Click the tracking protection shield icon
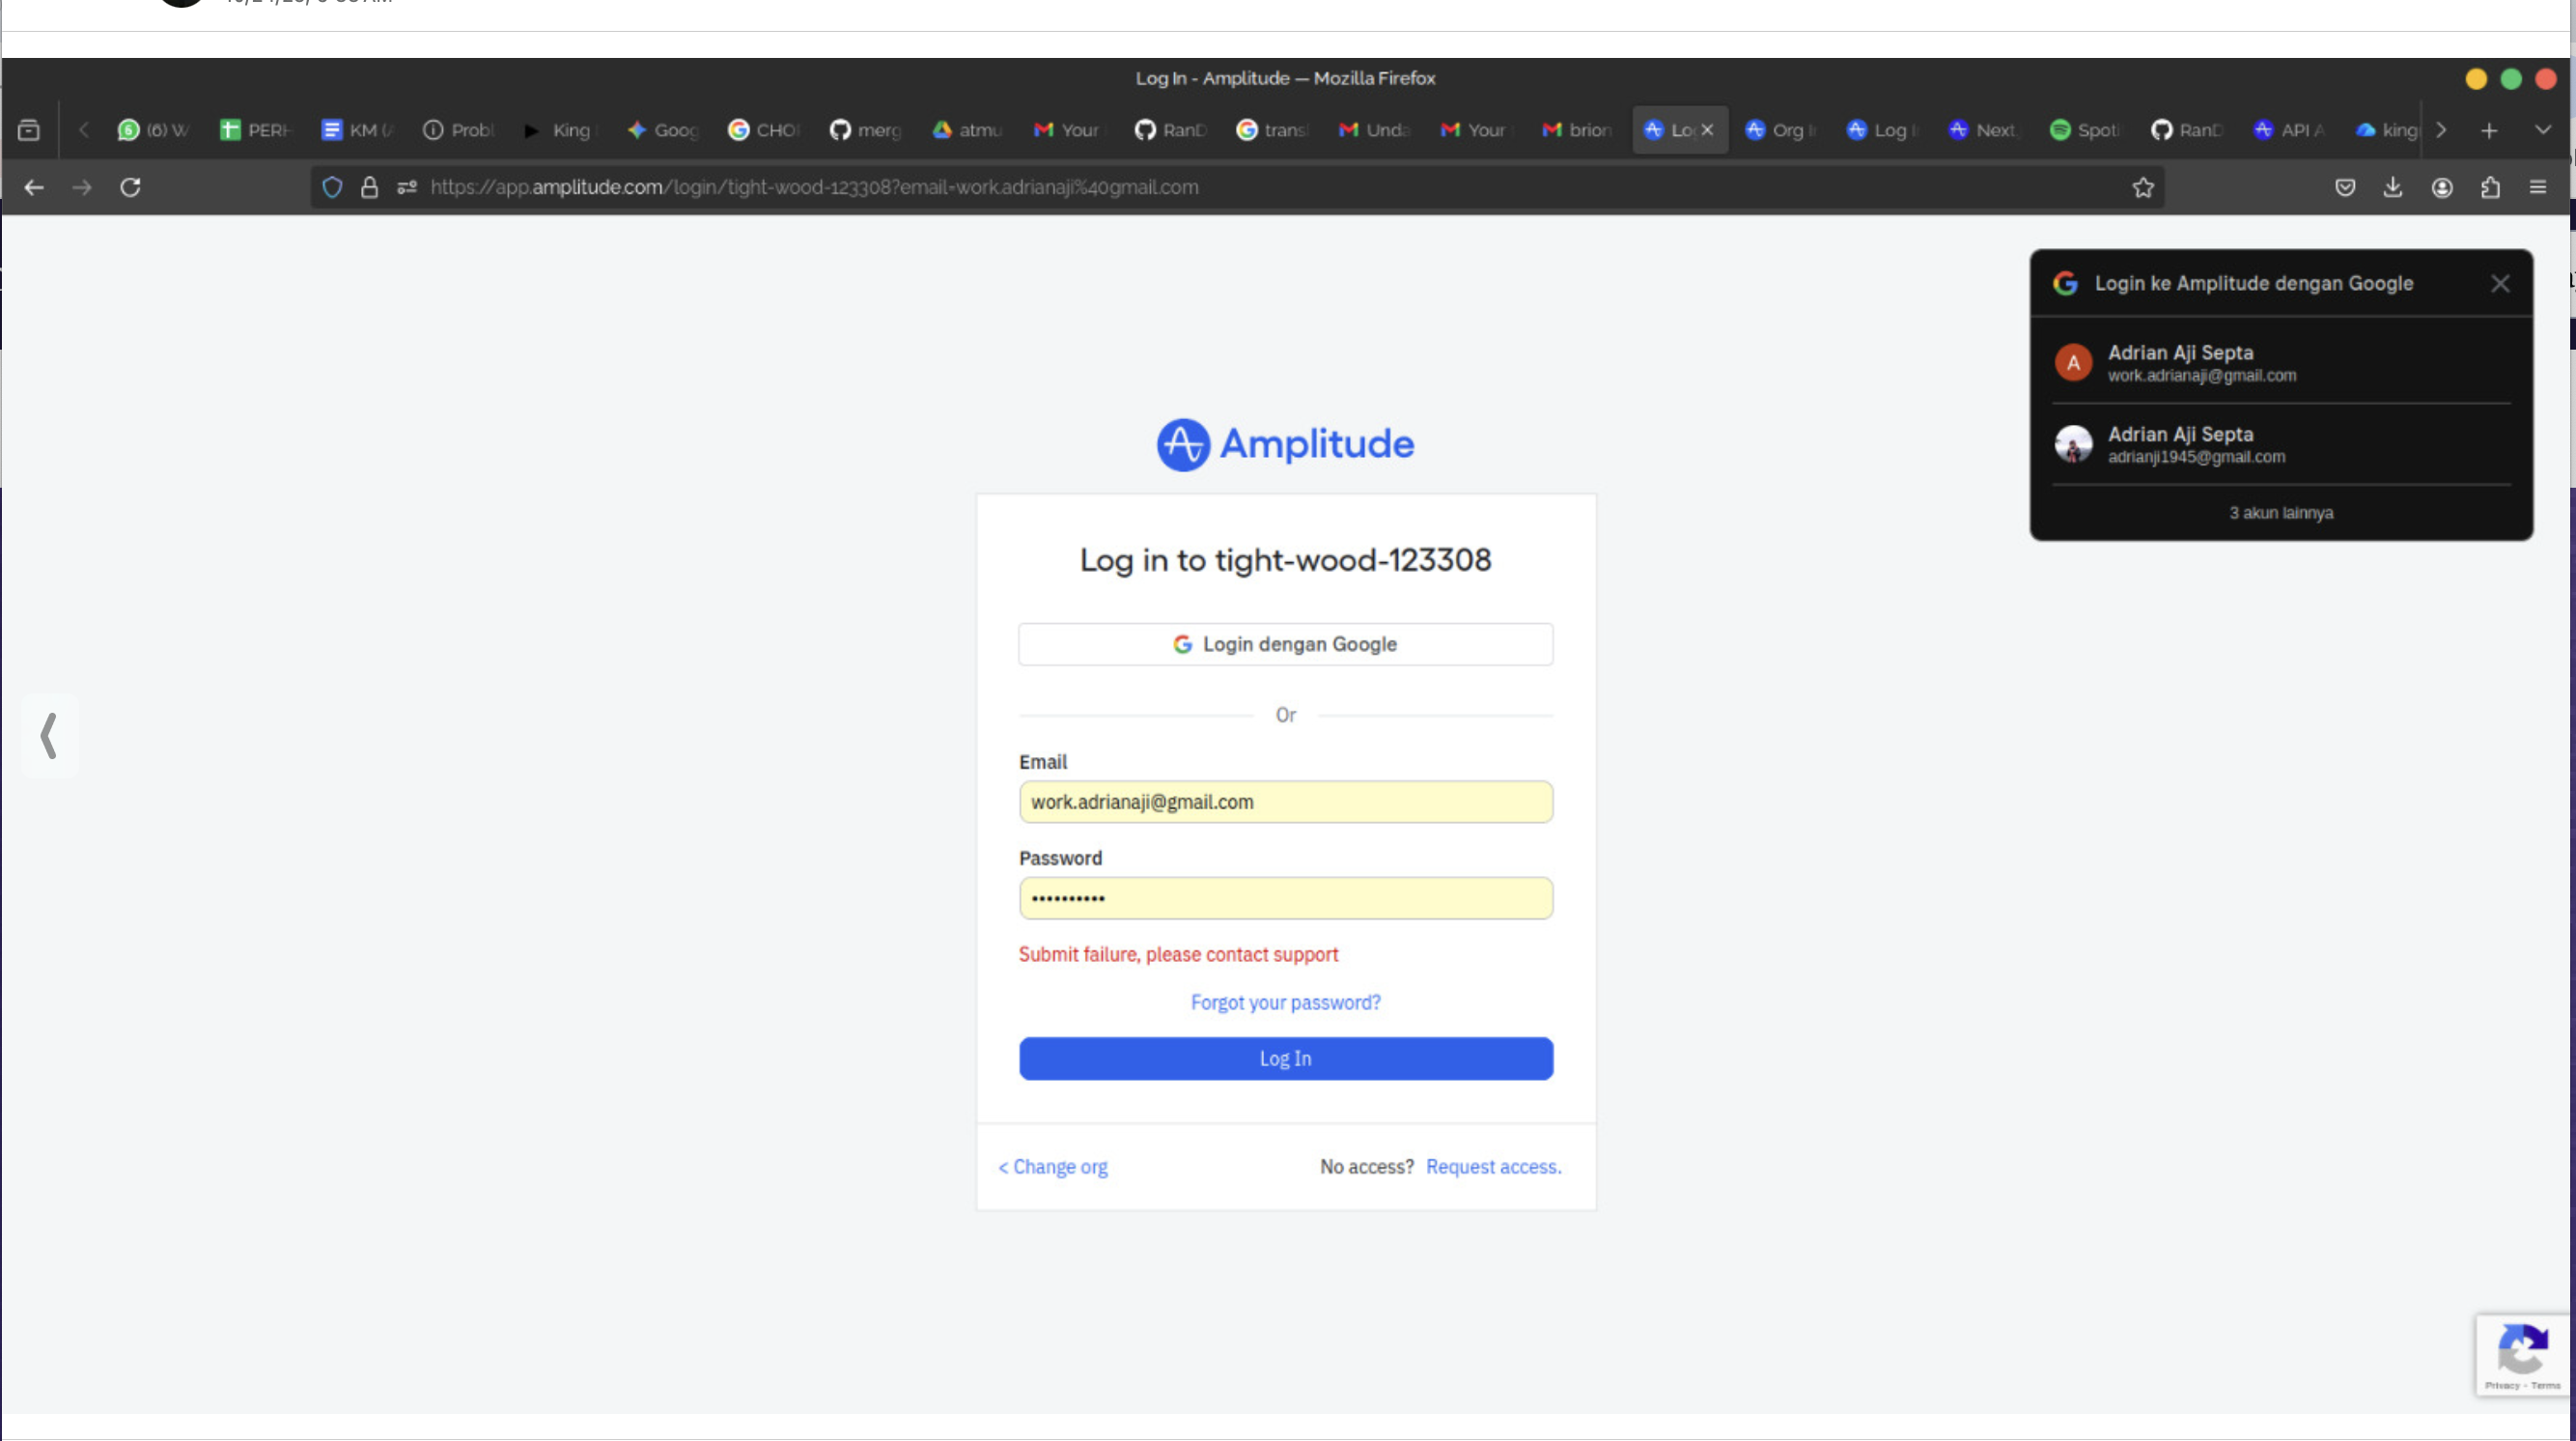This screenshot has width=2576, height=1441. (332, 187)
